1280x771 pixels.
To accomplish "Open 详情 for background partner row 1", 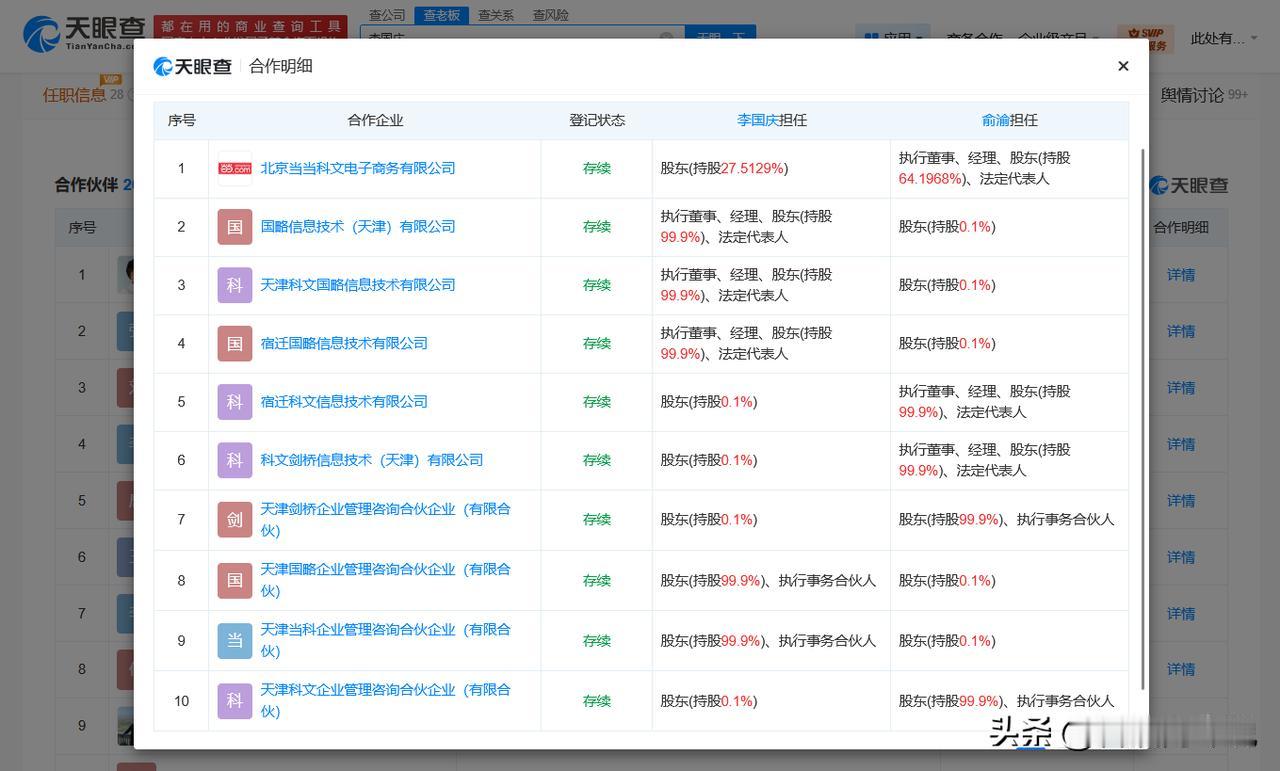I will 1181,275.
